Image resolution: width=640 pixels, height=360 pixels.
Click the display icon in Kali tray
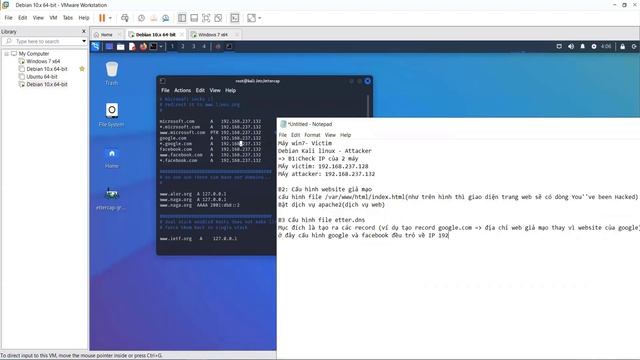tap(559, 47)
